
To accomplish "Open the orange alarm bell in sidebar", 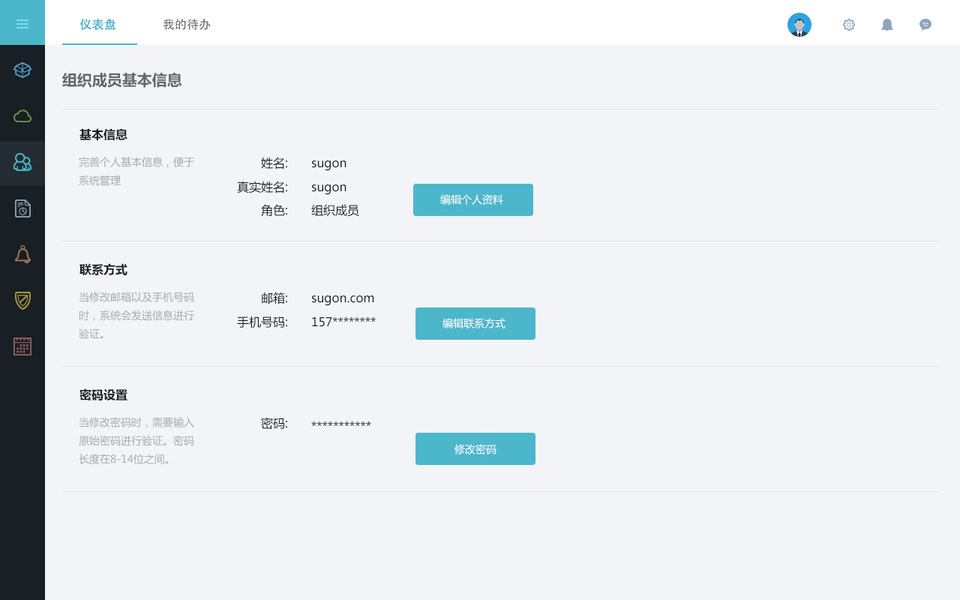I will [22, 254].
